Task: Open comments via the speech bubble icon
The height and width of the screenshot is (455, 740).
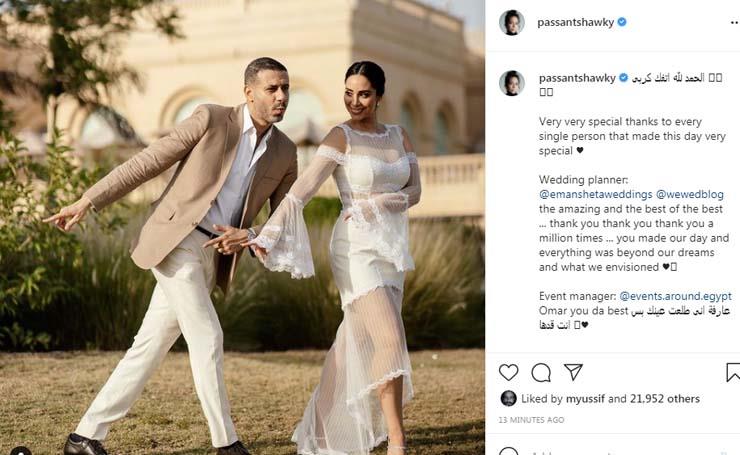Action: [x=541, y=372]
